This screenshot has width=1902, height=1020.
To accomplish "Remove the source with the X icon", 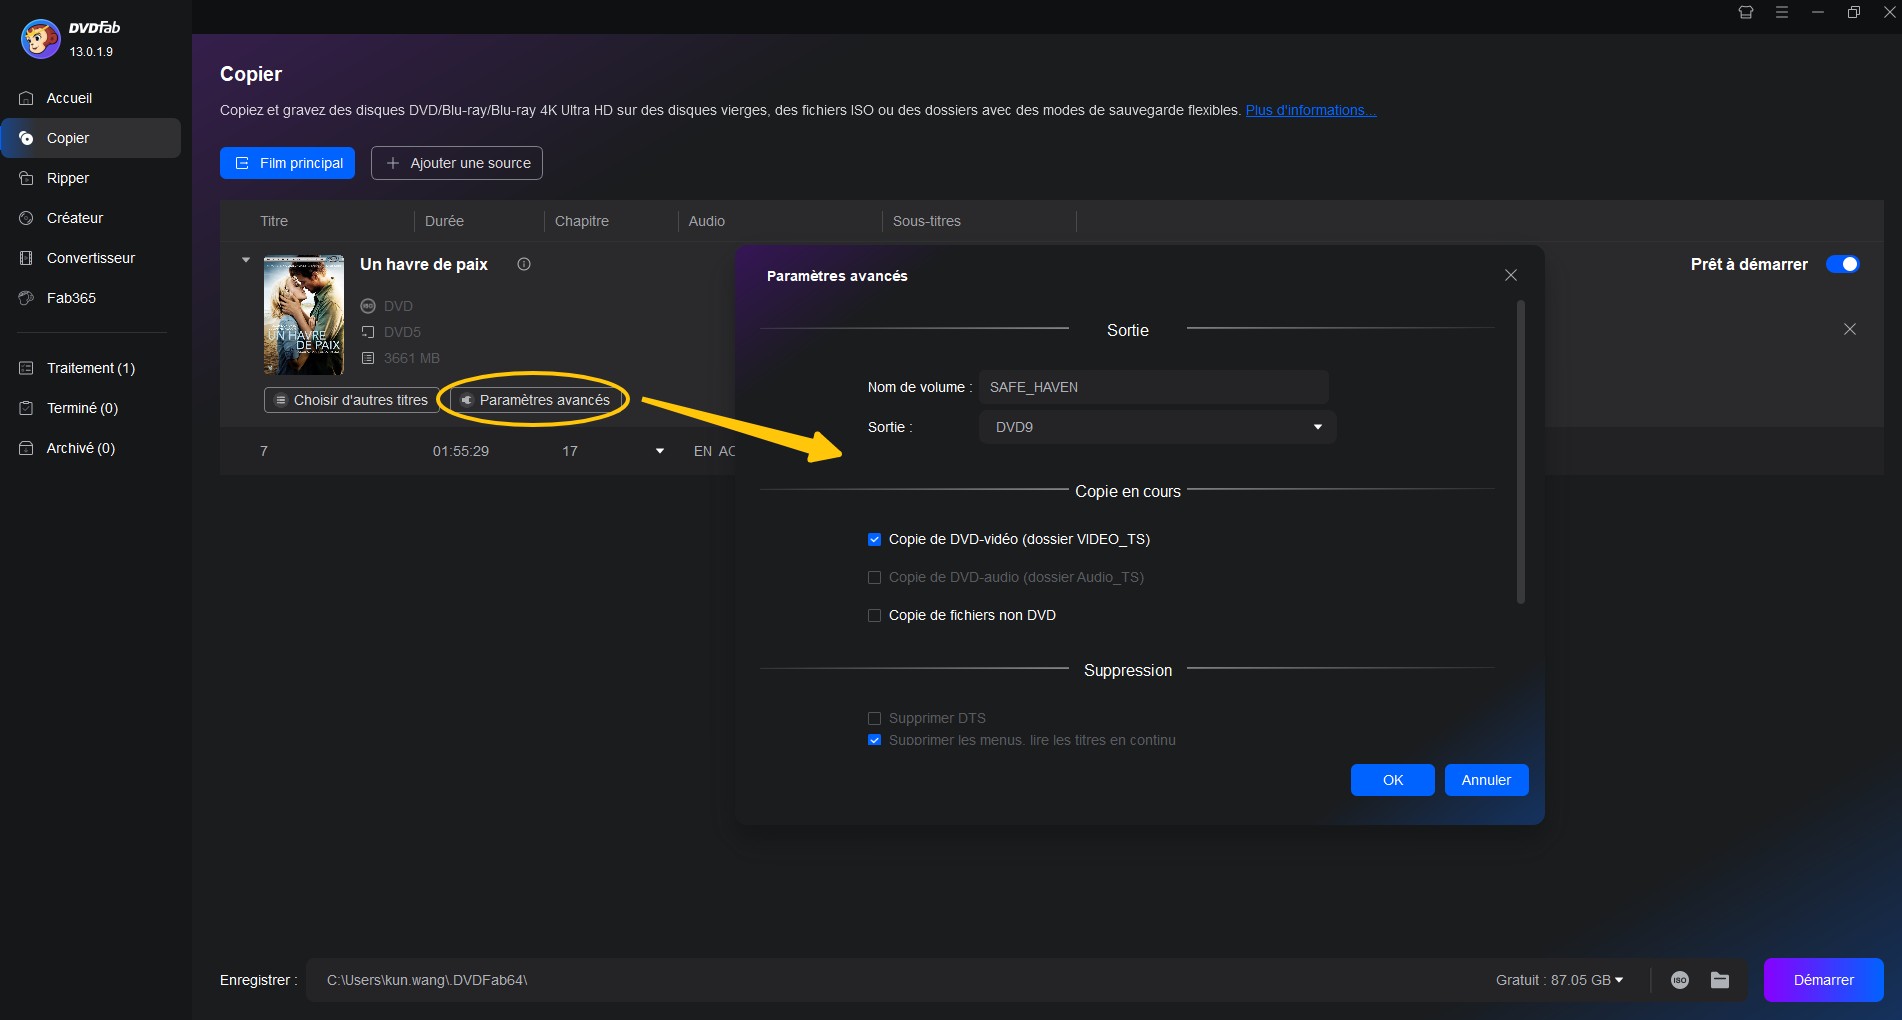I will 1850,329.
